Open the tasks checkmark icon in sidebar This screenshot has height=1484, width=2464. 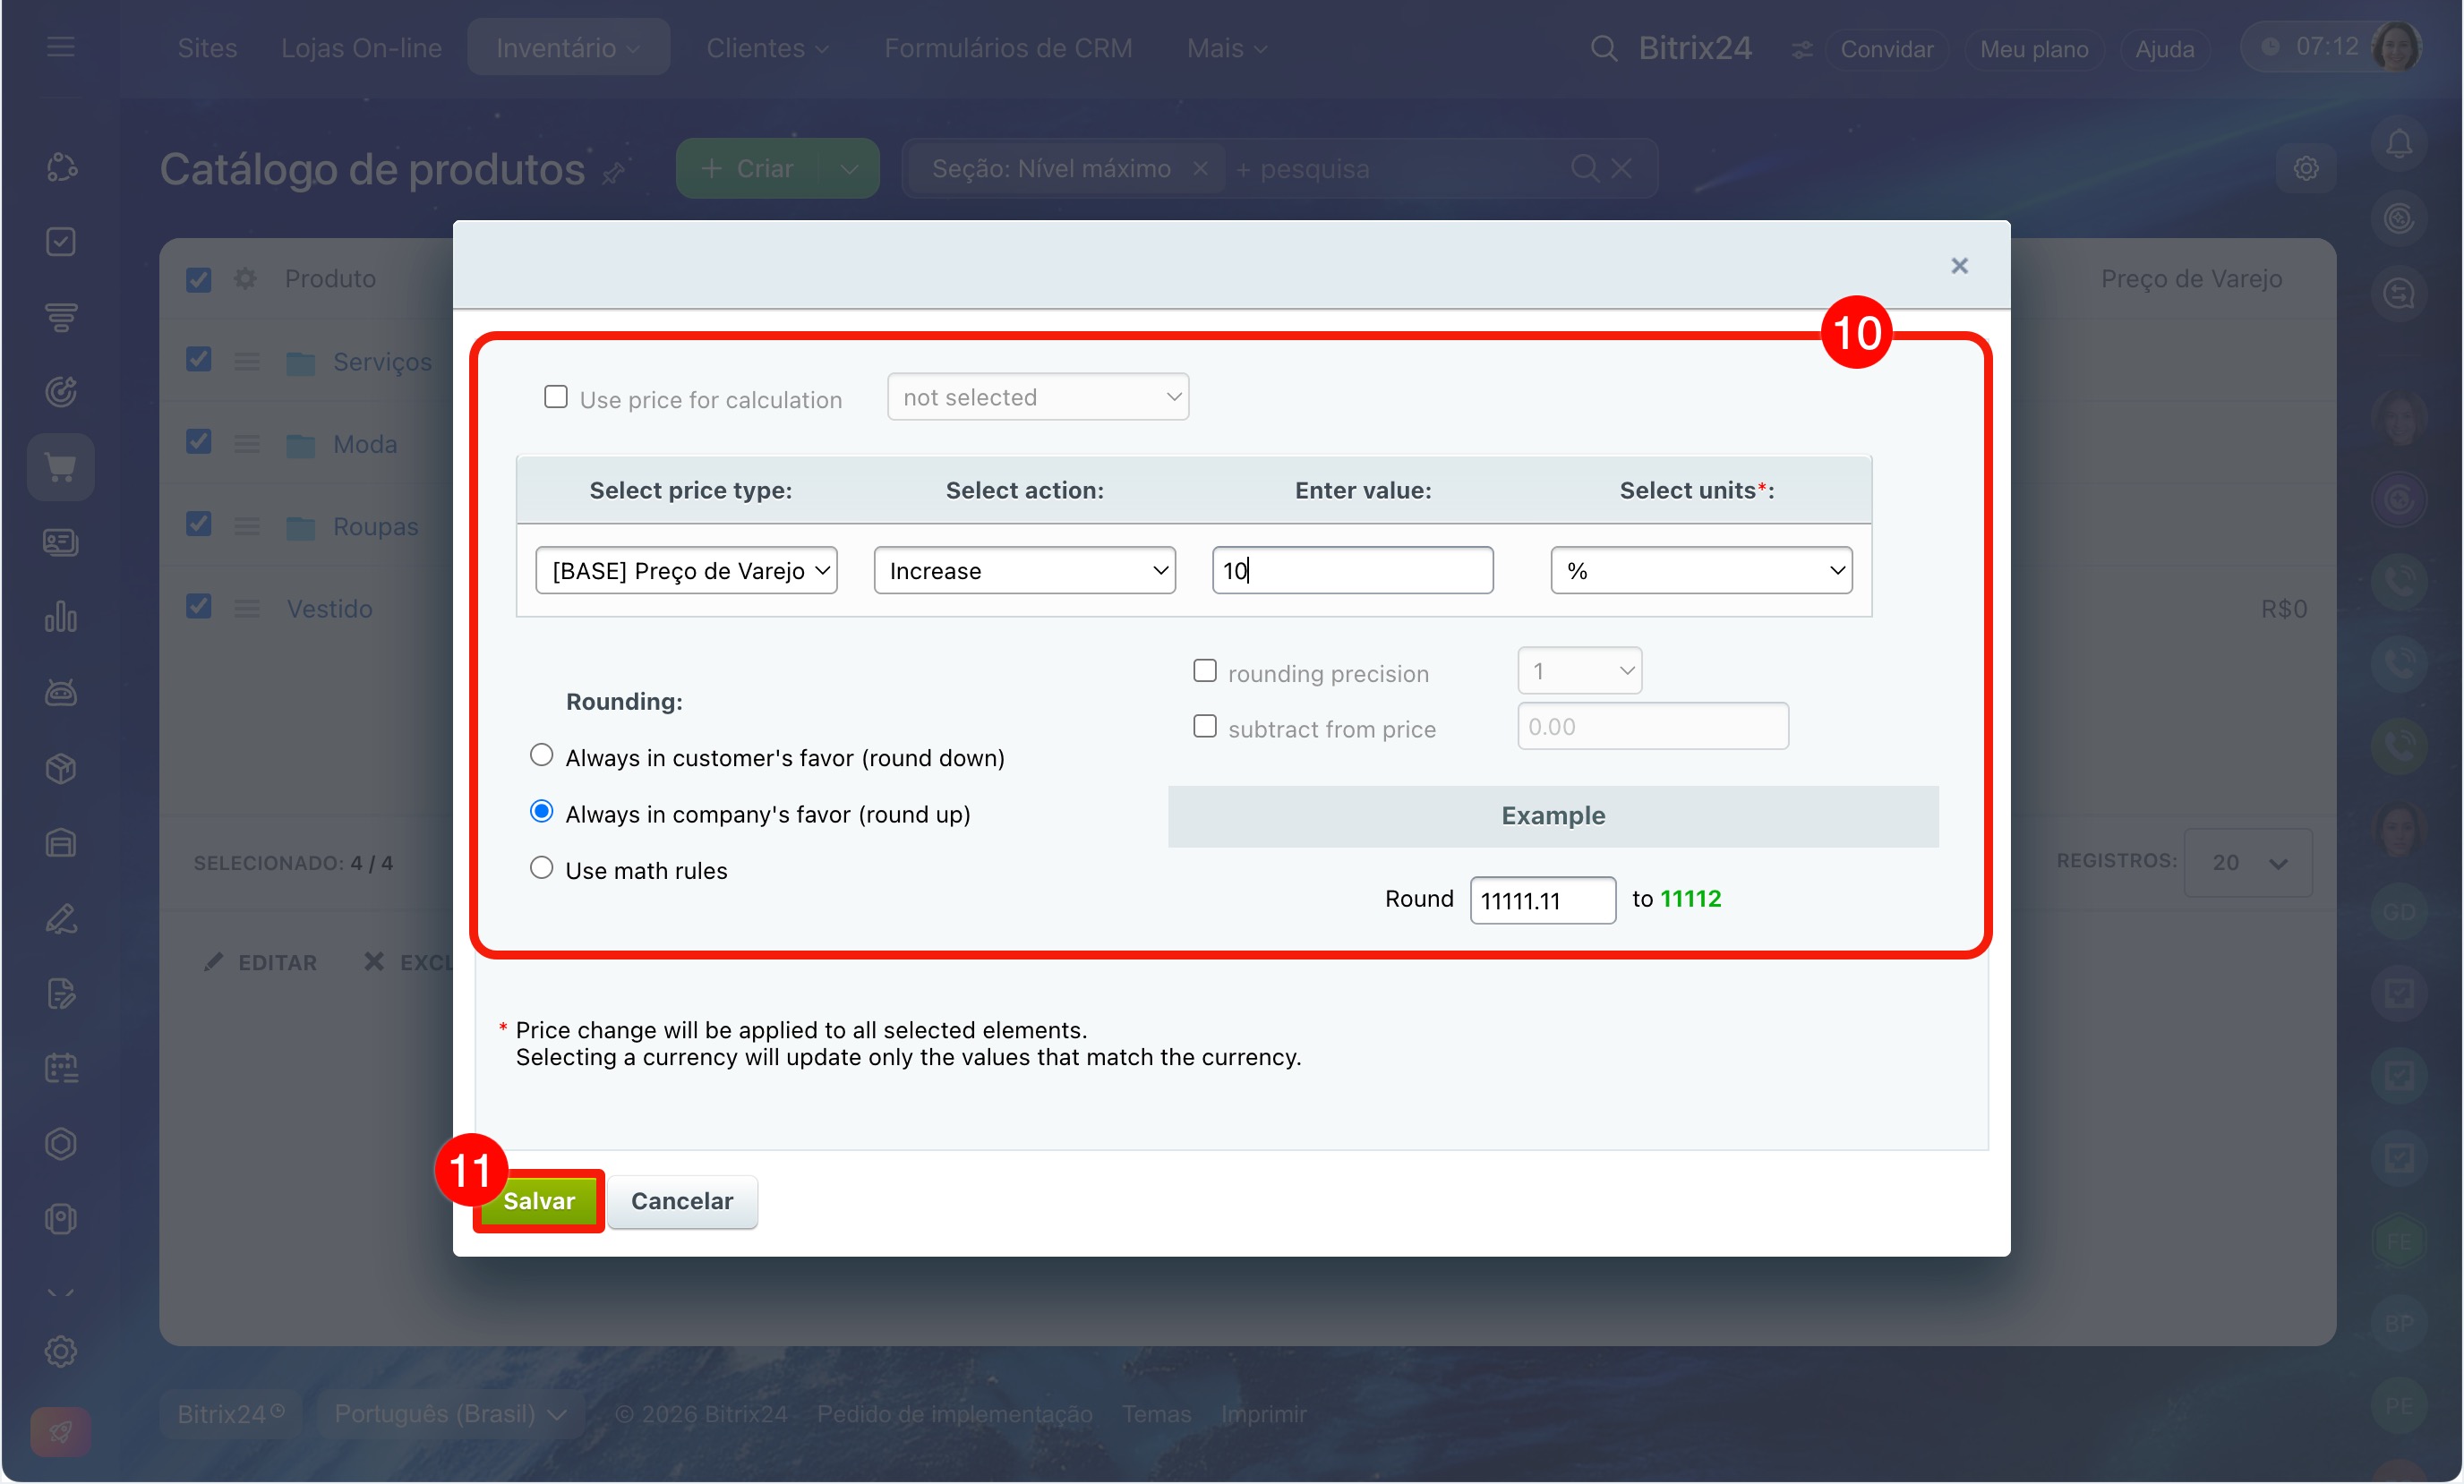61,242
